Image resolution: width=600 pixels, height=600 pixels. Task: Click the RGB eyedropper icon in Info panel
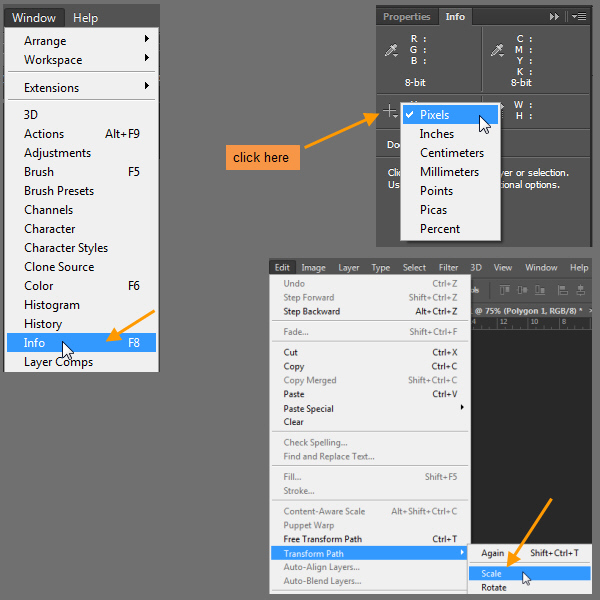pos(391,50)
